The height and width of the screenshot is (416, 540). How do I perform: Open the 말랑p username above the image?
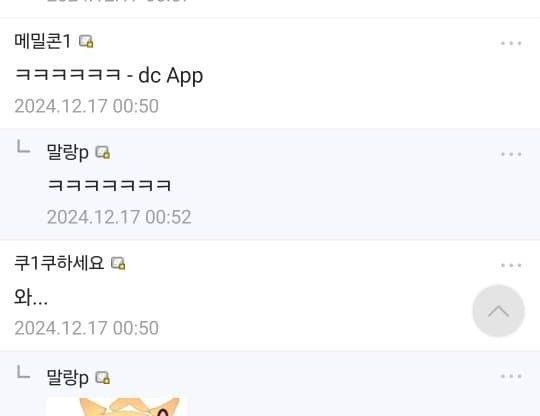click(68, 377)
